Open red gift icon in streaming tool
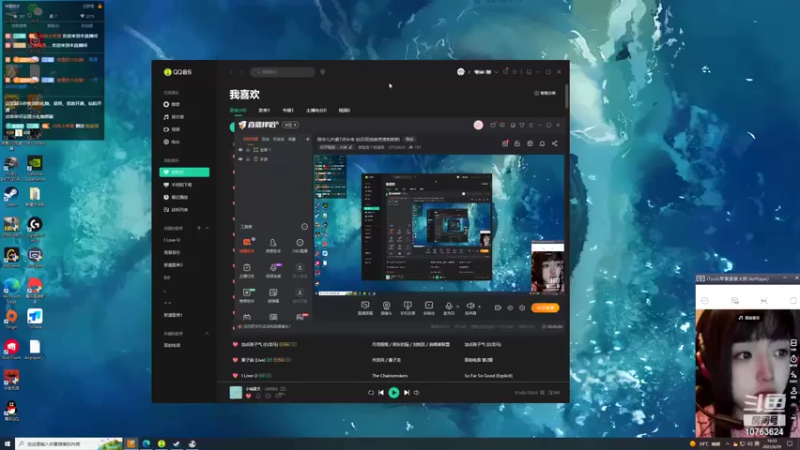Screen dimensions: 800x450 click(505, 143)
